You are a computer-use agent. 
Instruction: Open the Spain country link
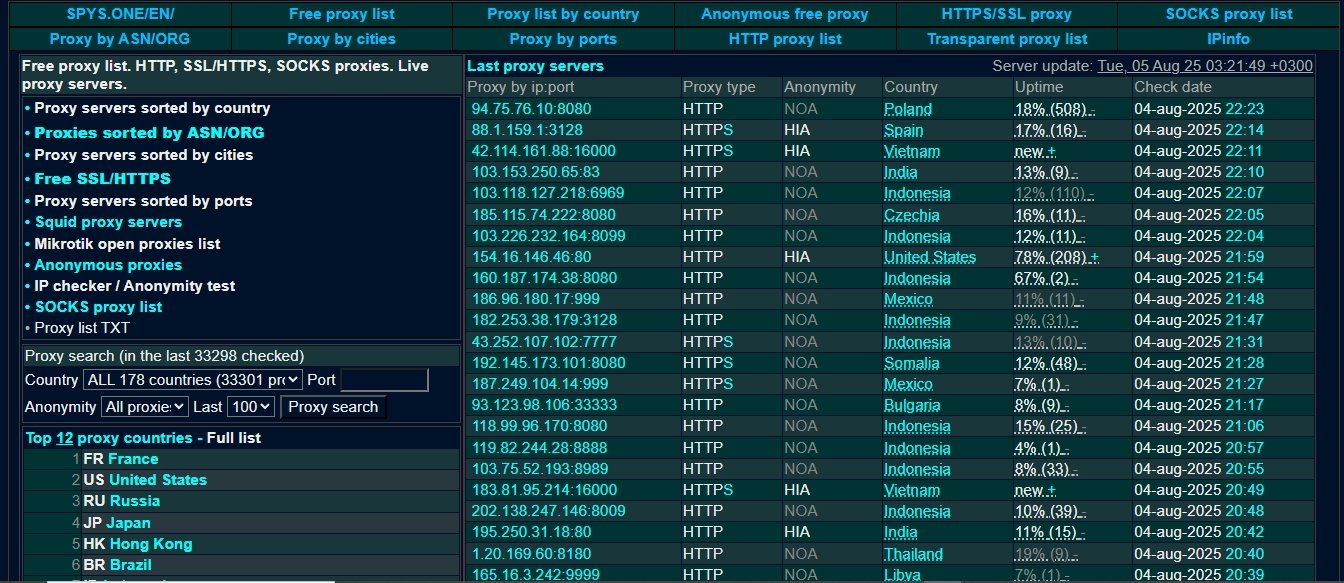coord(904,130)
